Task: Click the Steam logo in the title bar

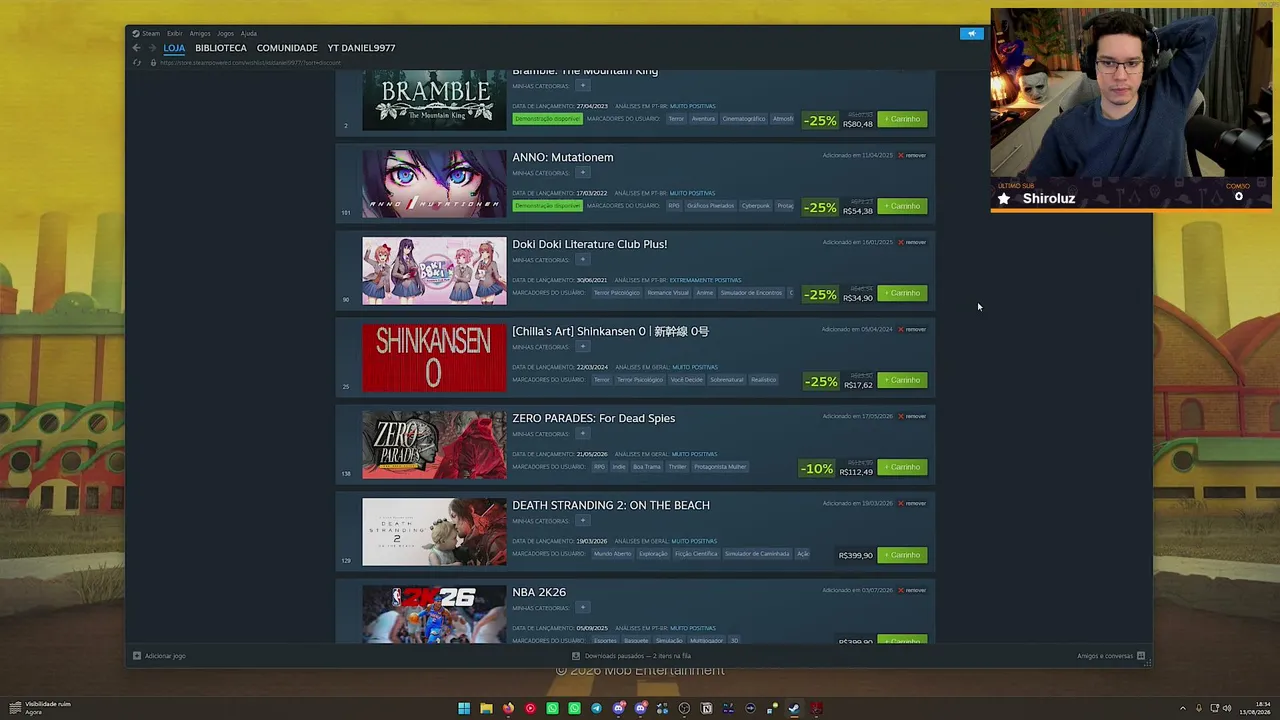Action: click(x=136, y=33)
